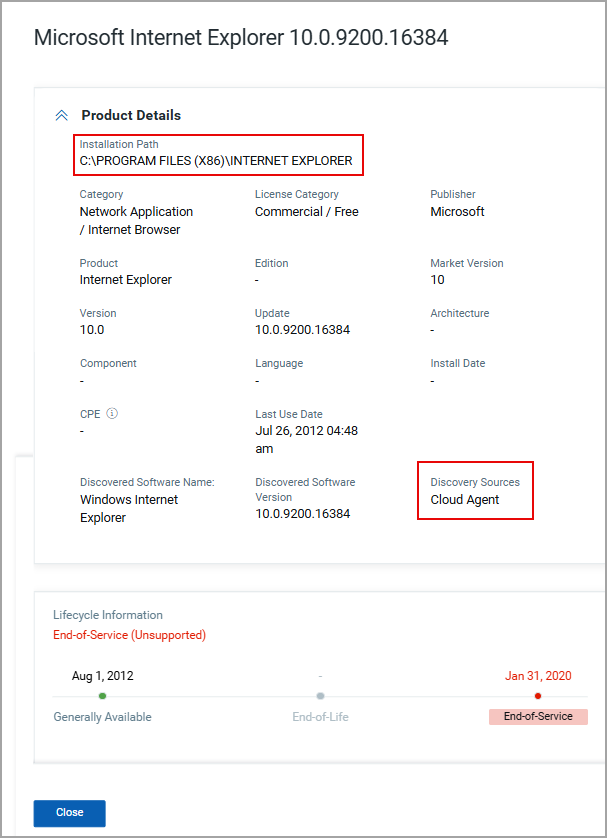The width and height of the screenshot is (607, 838).
Task: Click the End-of-Life gray timeline dot
Action: point(320,696)
